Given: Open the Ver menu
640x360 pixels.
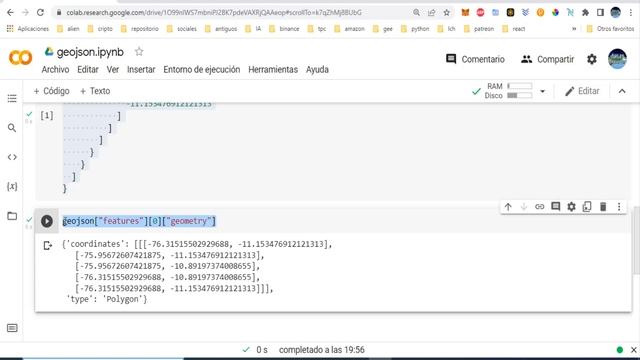Looking at the screenshot, I should (x=113, y=69).
